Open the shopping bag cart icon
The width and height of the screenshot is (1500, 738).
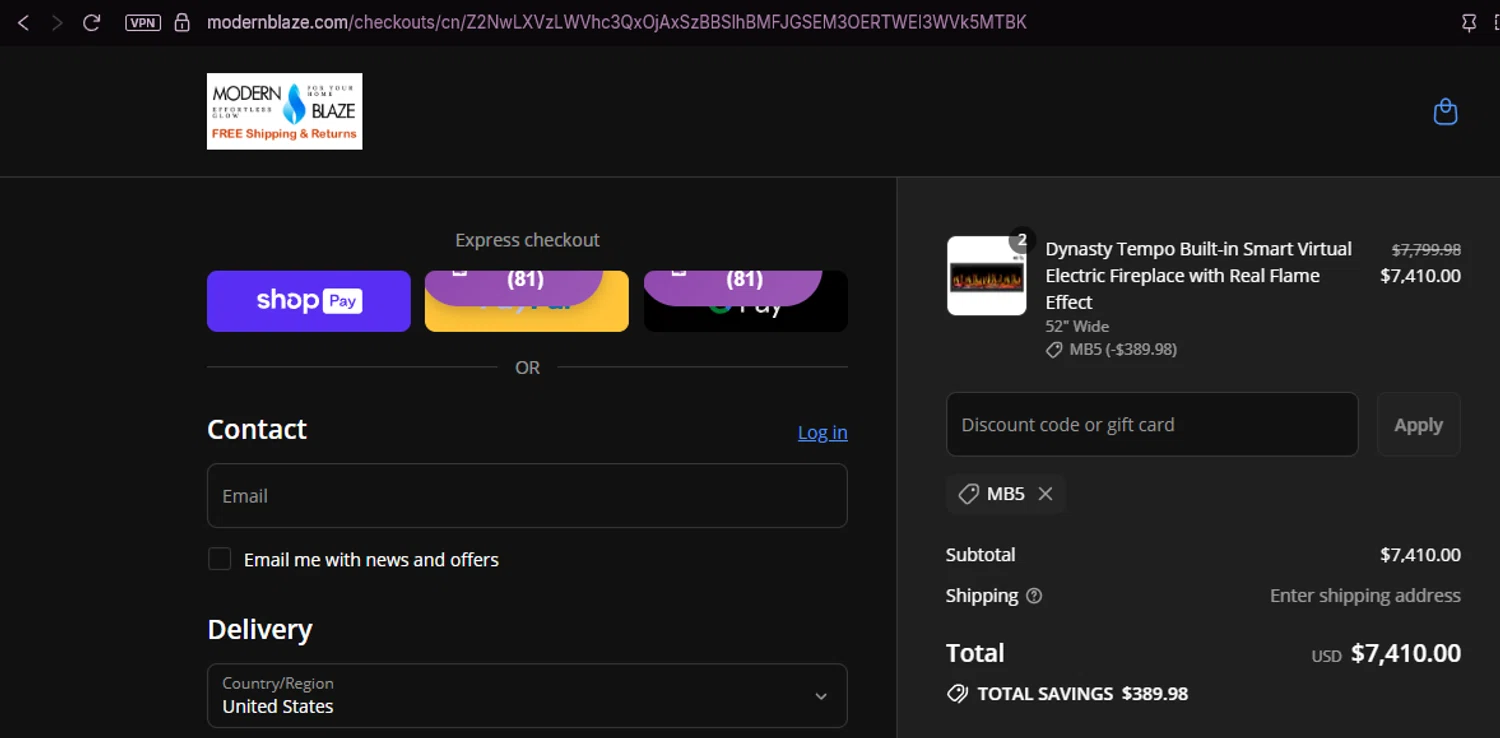tap(1445, 111)
